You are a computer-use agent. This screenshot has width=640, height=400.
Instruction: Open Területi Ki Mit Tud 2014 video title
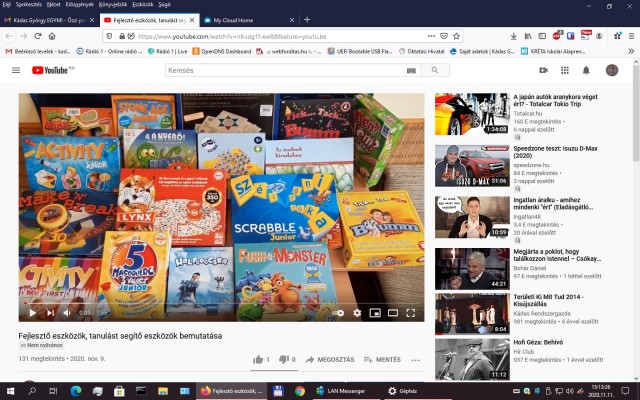[548, 300]
